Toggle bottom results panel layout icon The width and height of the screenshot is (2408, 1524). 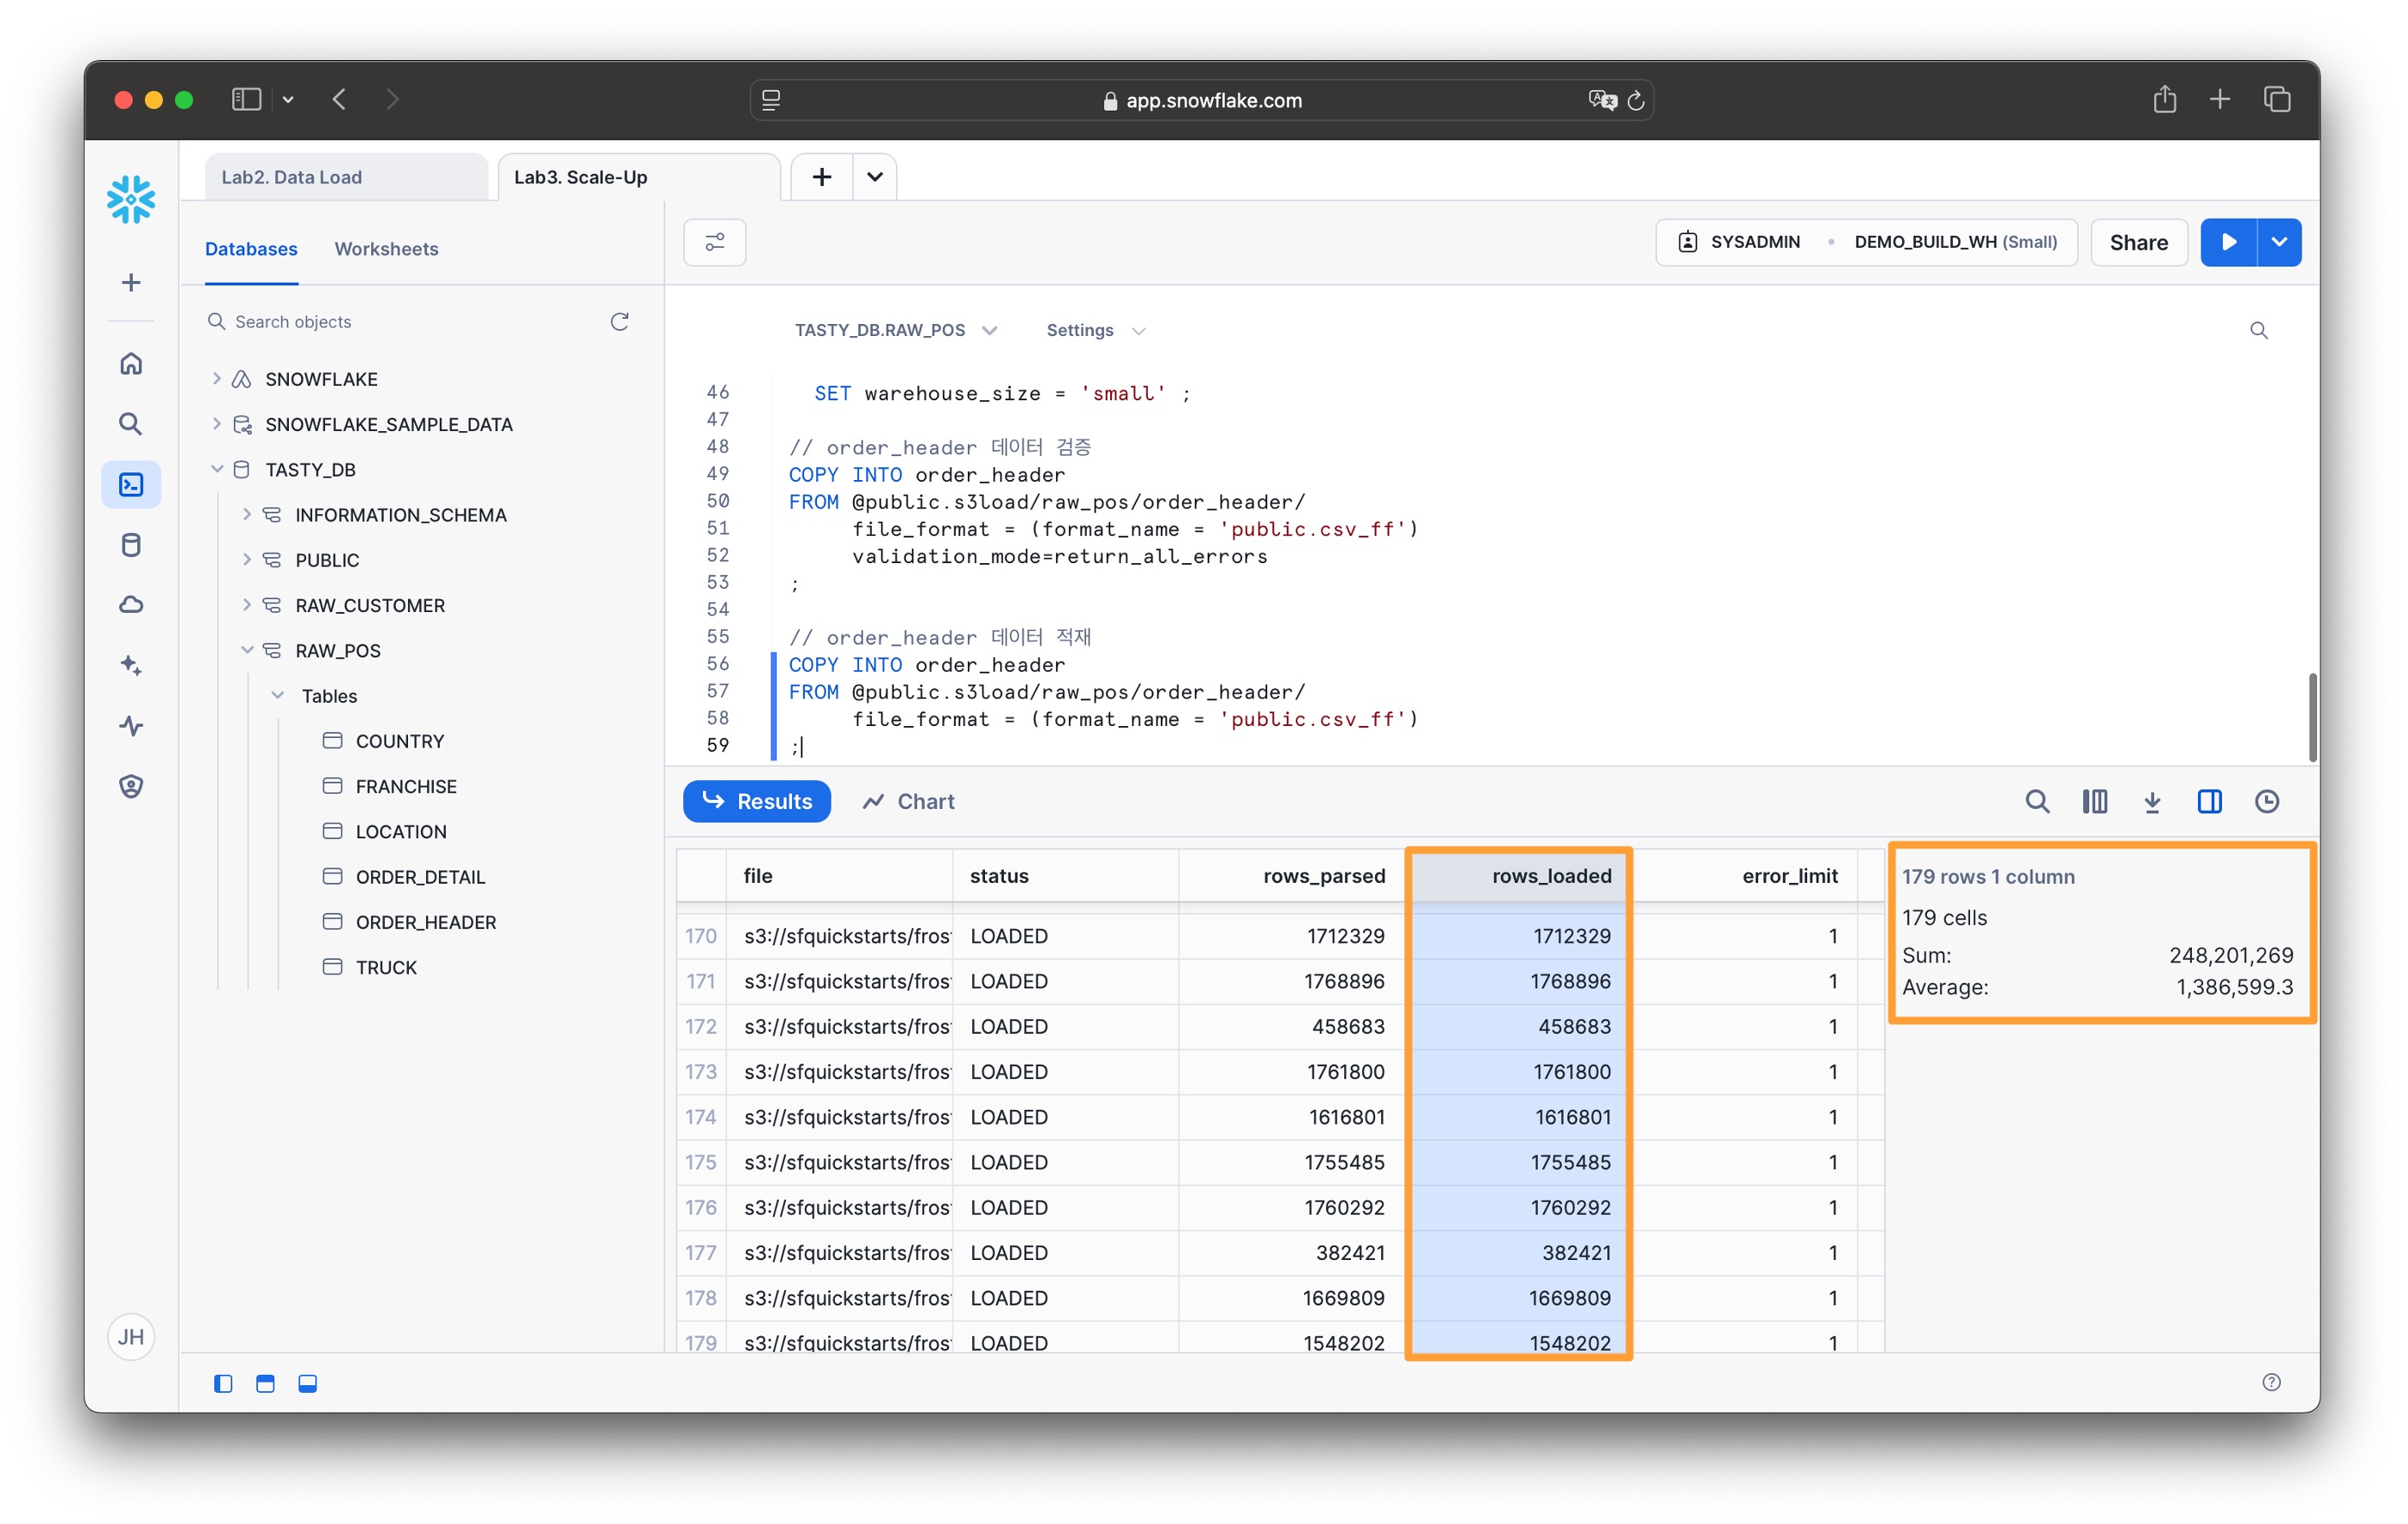pyautogui.click(x=308, y=1384)
